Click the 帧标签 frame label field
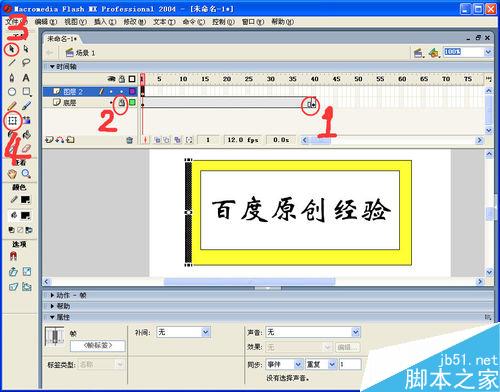 coord(98,346)
